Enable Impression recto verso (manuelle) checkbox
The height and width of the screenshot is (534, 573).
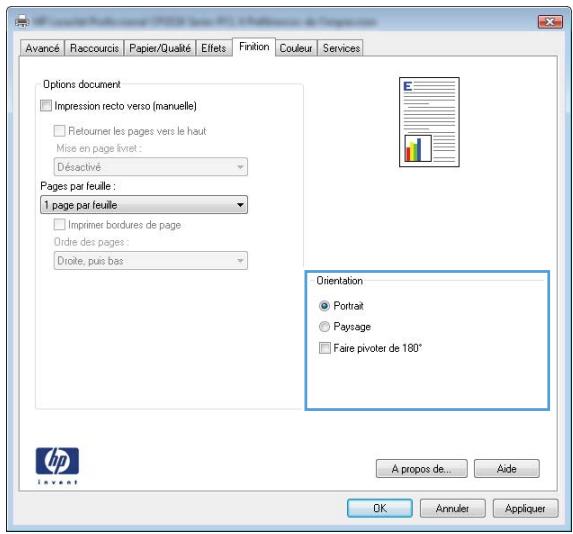tap(46, 106)
